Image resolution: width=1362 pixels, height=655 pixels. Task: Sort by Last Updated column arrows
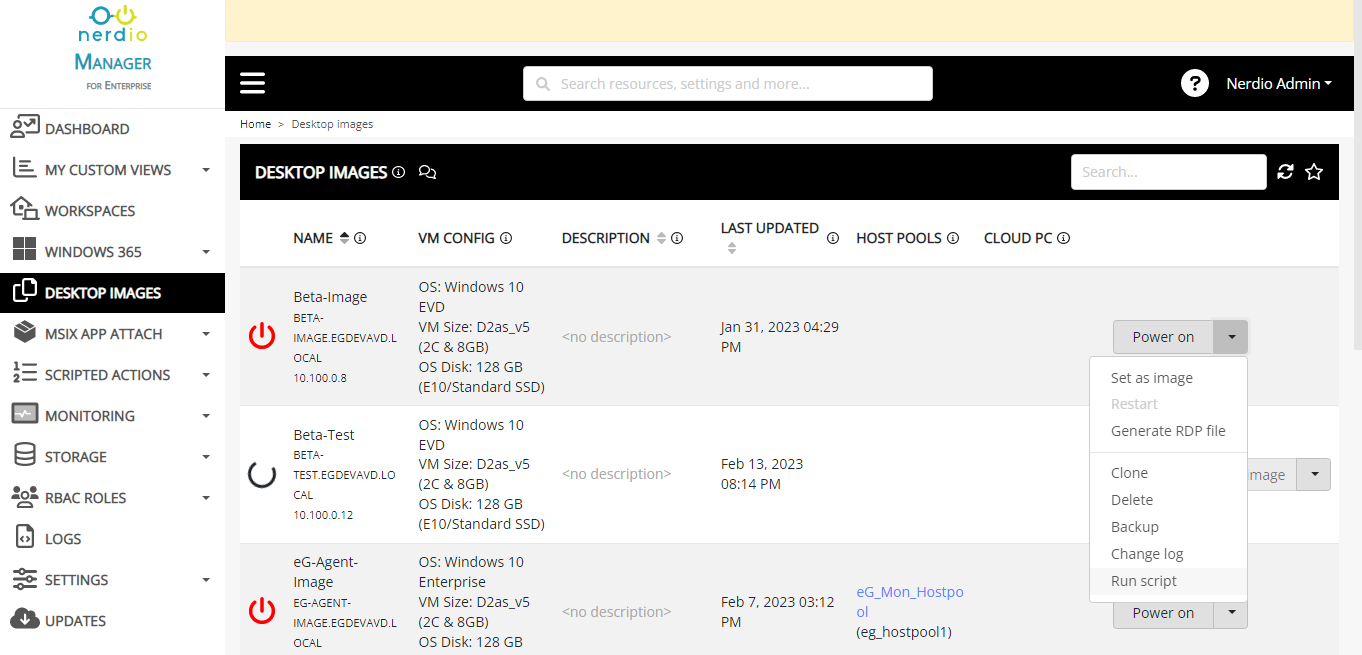731,248
